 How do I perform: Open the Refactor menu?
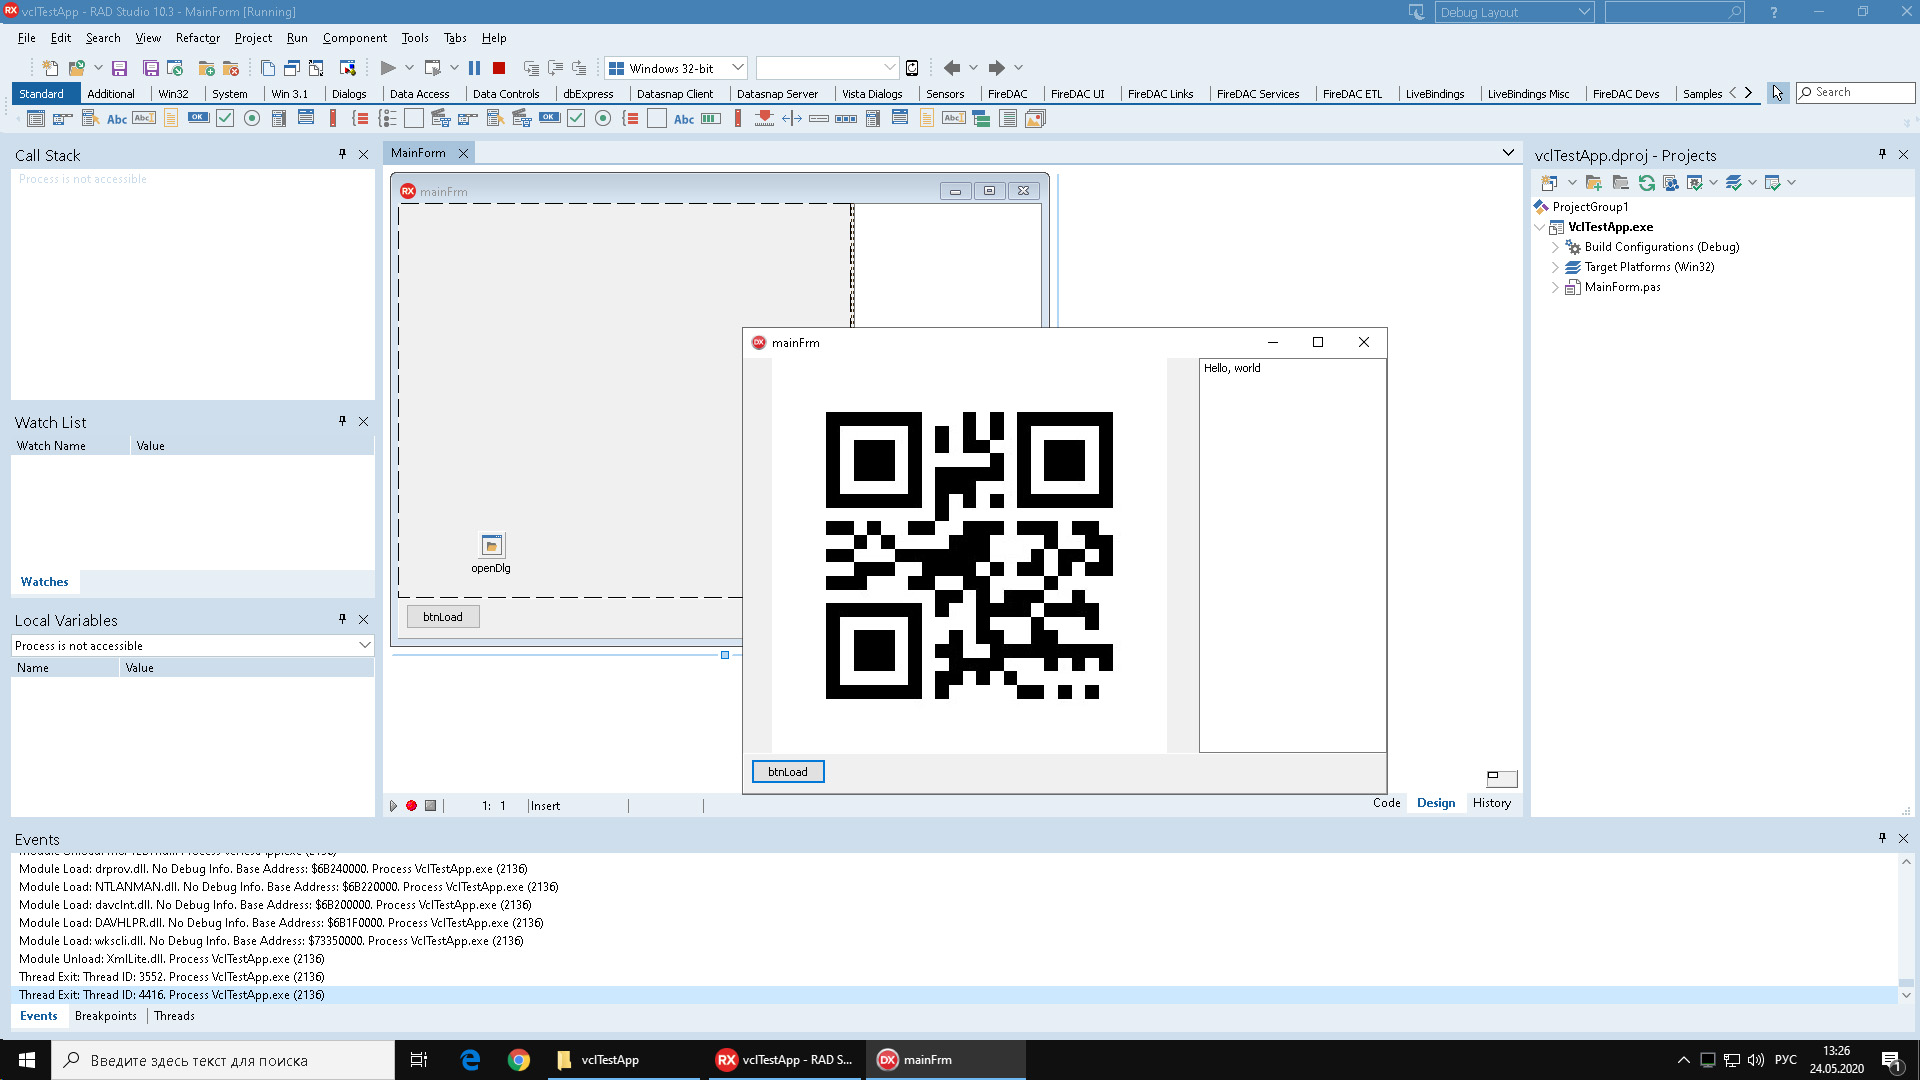(197, 38)
